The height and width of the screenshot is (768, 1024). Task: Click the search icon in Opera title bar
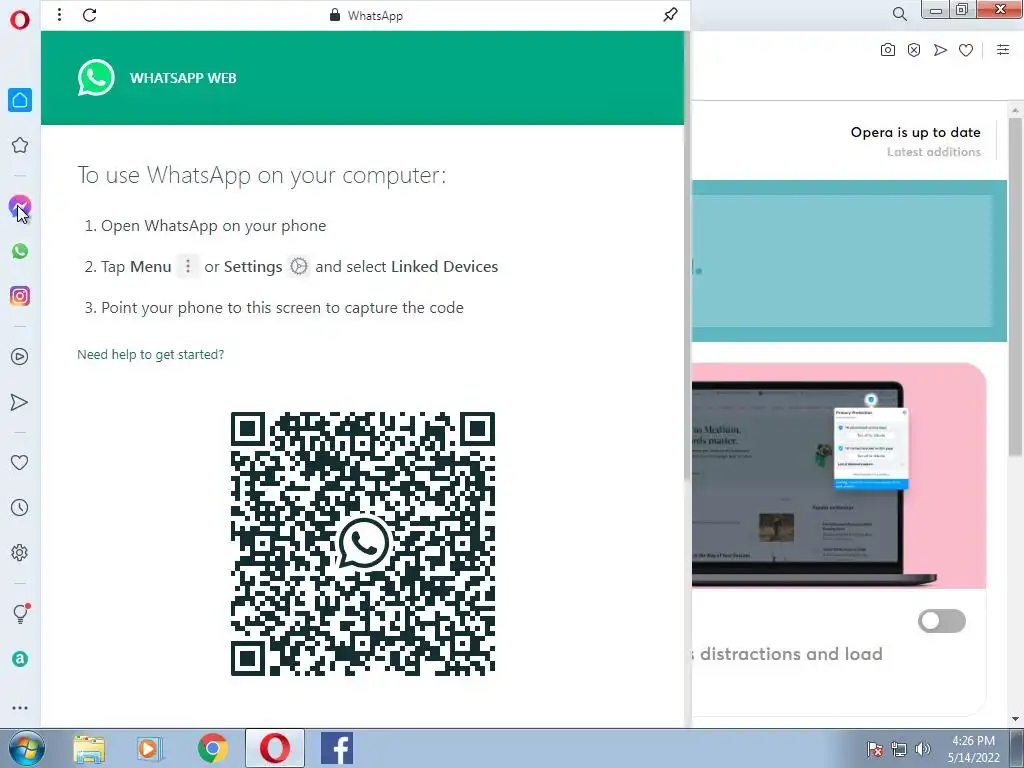[899, 14]
